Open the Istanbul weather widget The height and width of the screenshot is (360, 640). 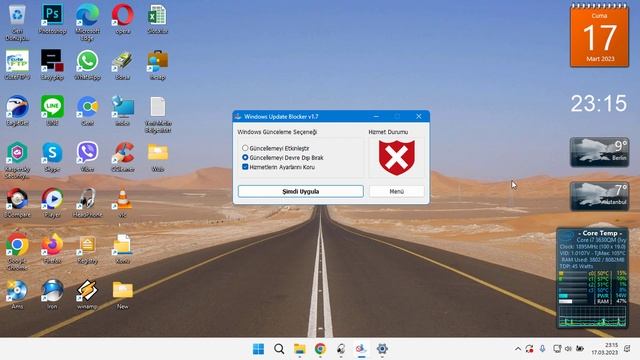point(599,196)
